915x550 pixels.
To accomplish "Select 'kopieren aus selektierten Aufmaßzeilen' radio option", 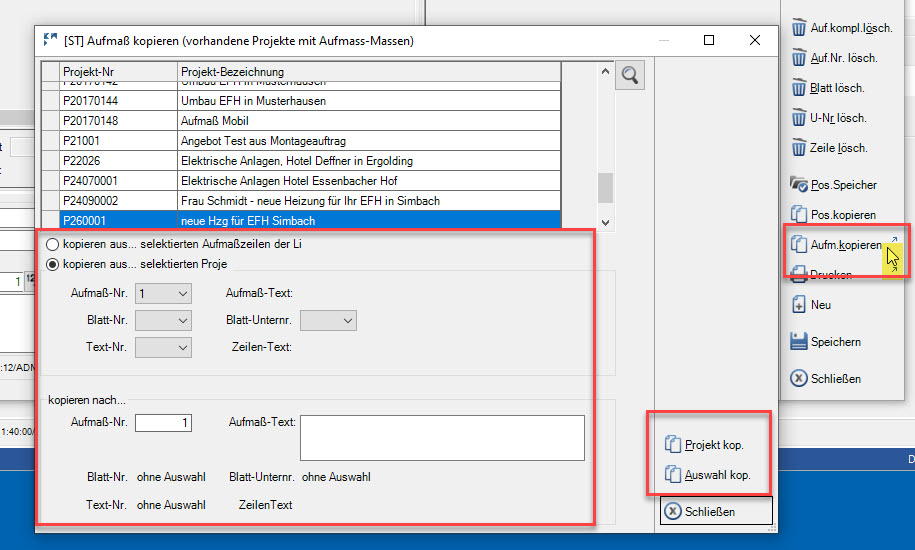I will pyautogui.click(x=52, y=245).
